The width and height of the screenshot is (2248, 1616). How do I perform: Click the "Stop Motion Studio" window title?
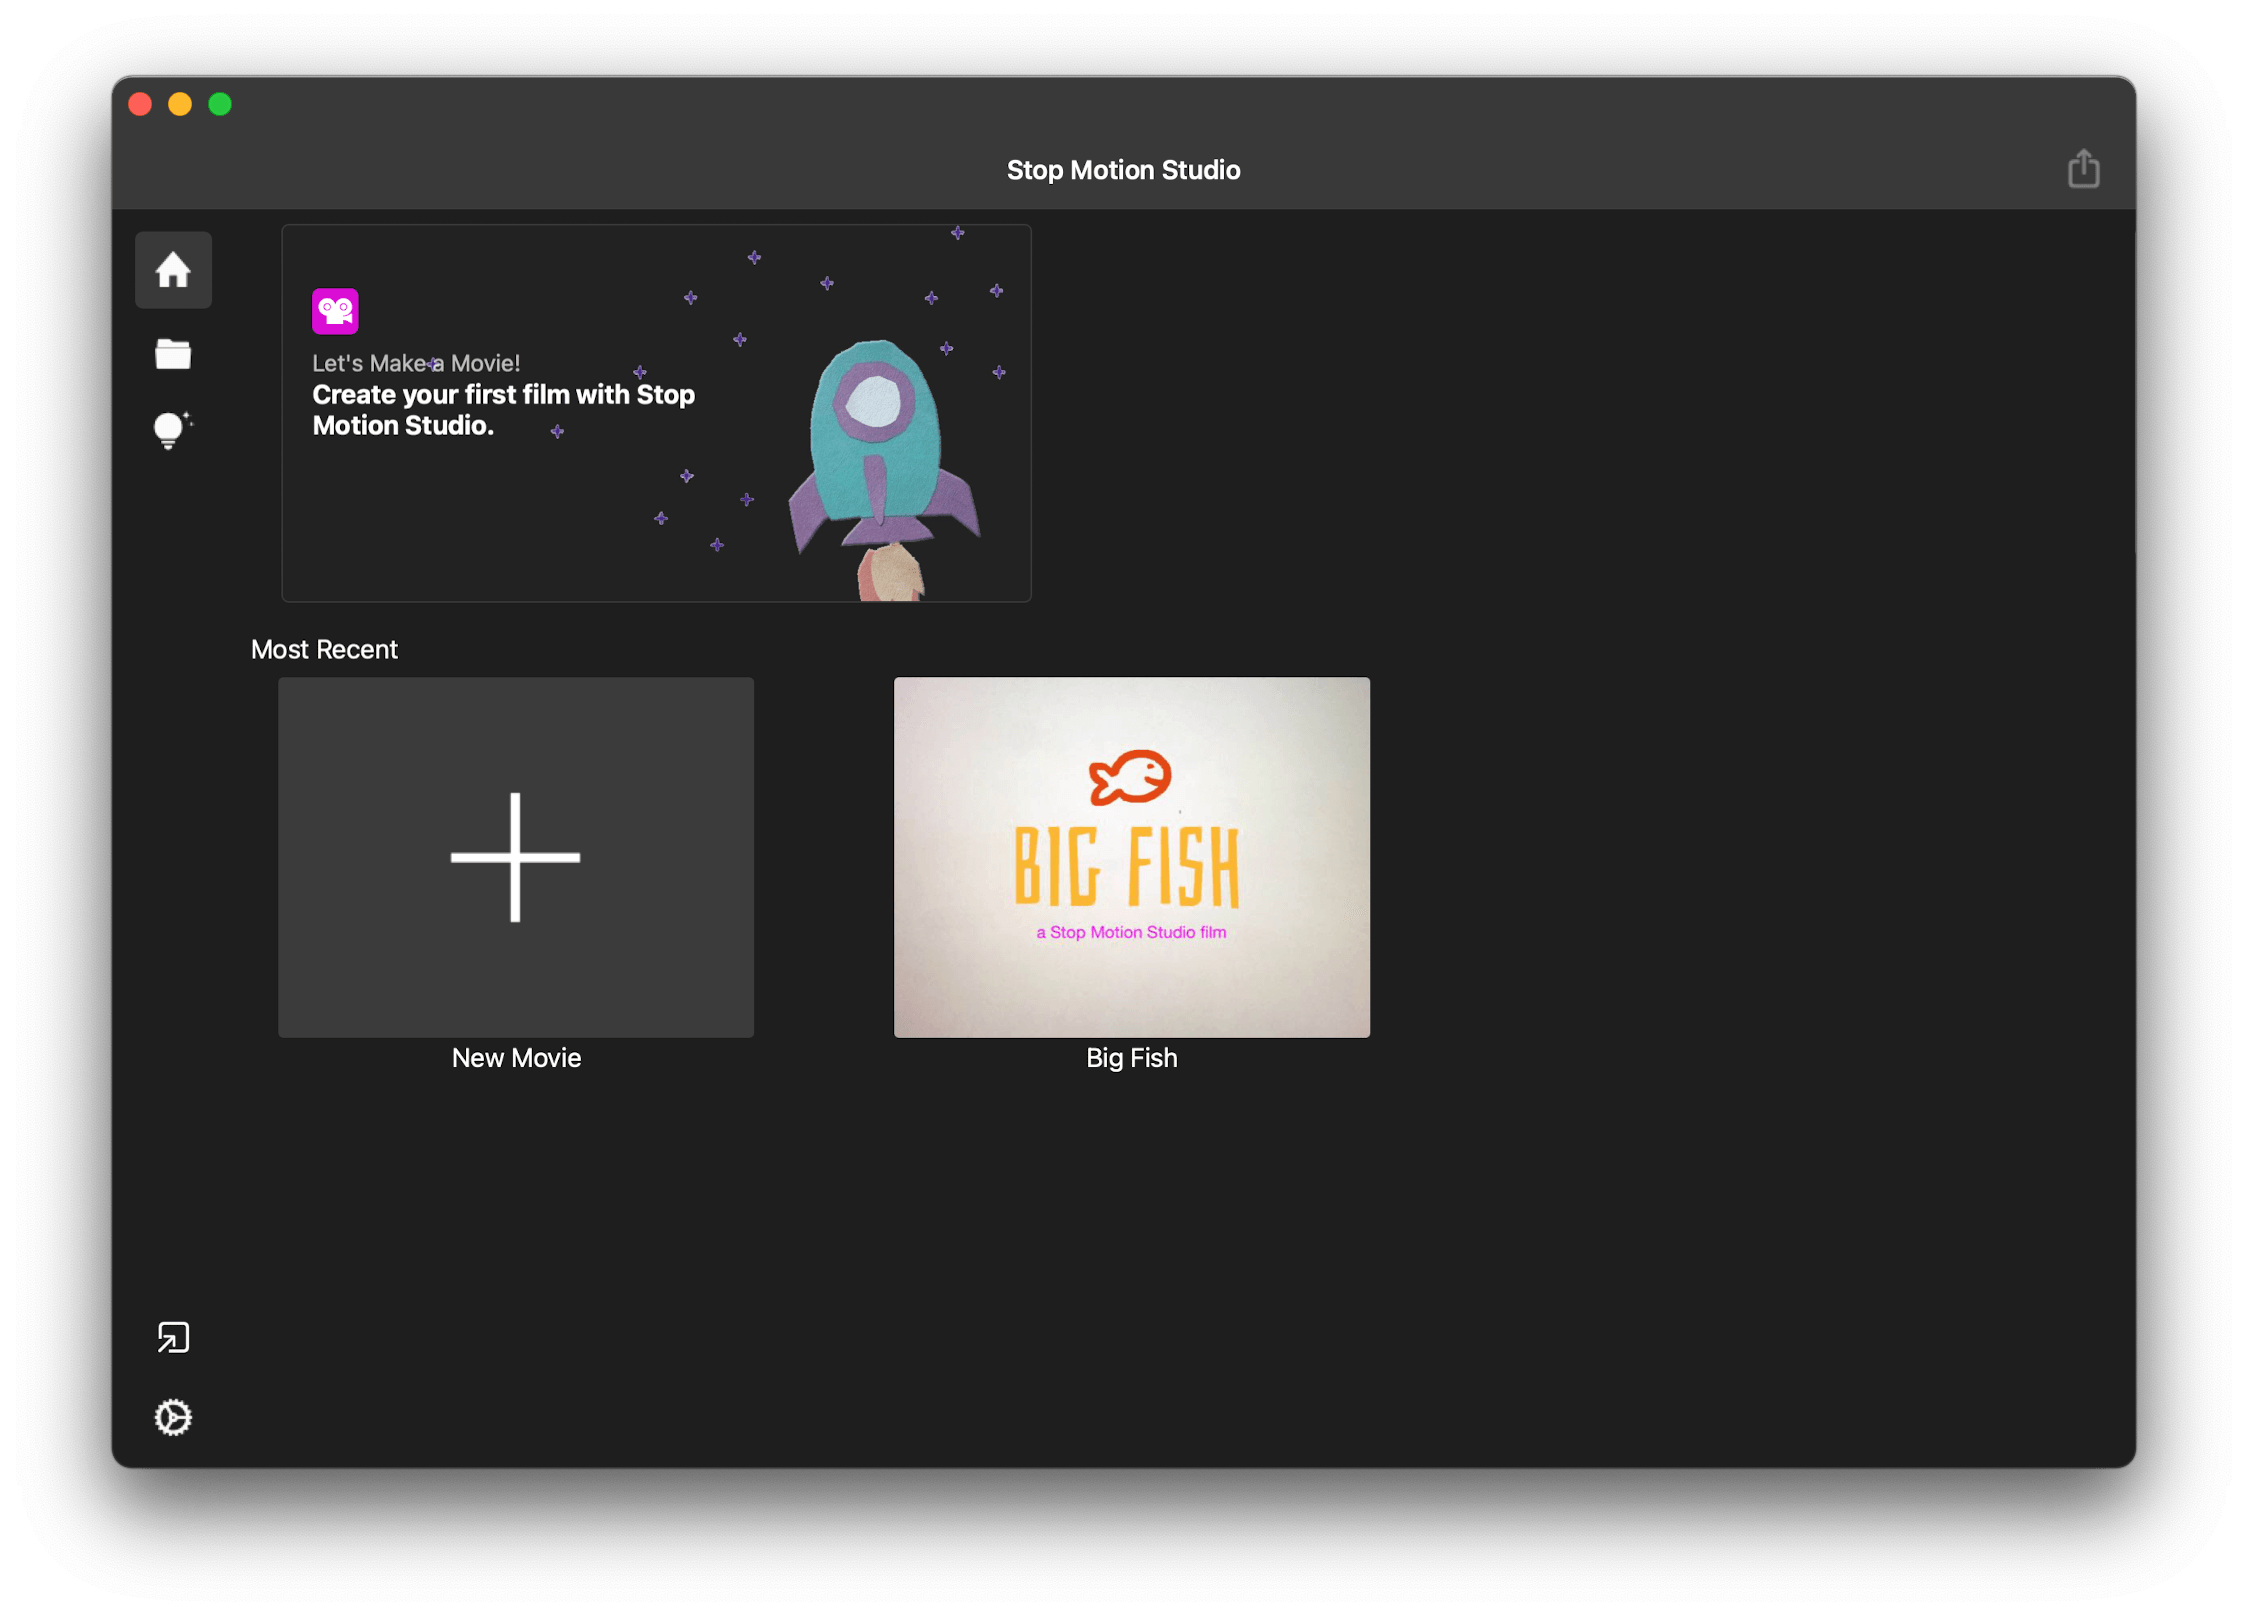point(1123,170)
